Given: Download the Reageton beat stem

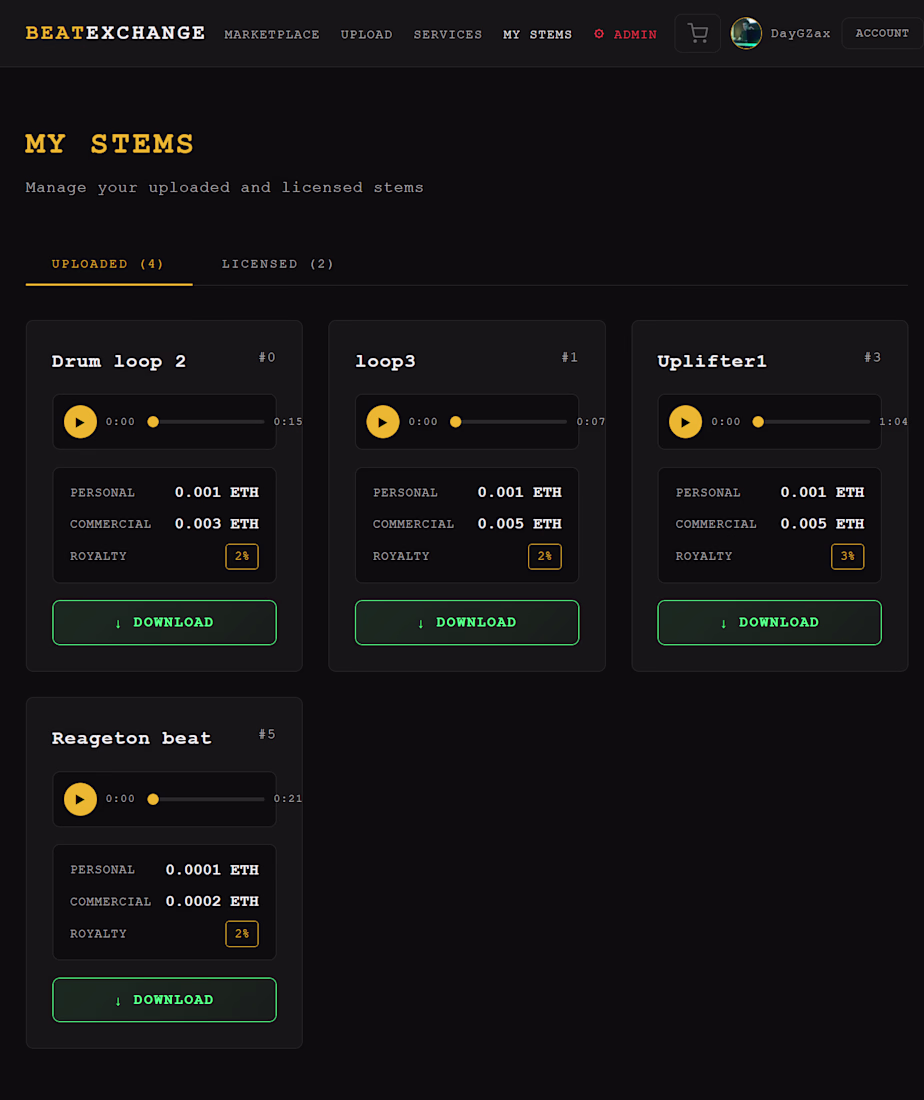Looking at the screenshot, I should point(164,999).
